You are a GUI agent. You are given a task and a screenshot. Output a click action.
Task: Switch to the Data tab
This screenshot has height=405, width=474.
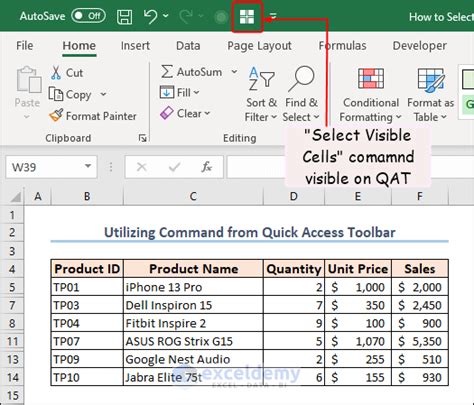click(x=188, y=45)
